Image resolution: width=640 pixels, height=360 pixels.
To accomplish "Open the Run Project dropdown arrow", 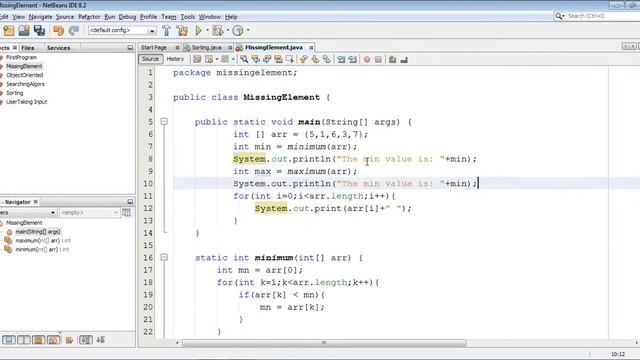I will (x=207, y=31).
